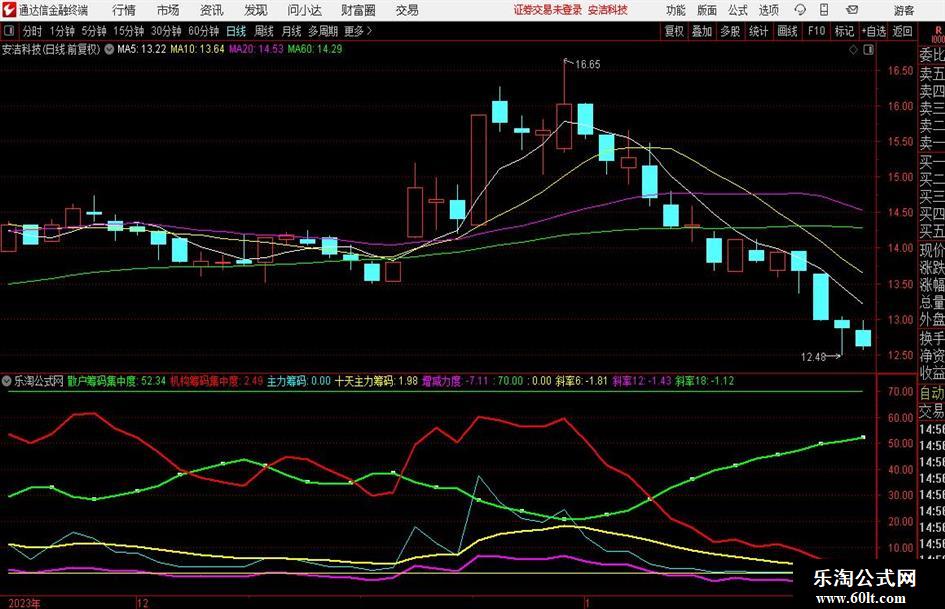Click the MA20: 14.53 label

pyautogui.click(x=256, y=49)
